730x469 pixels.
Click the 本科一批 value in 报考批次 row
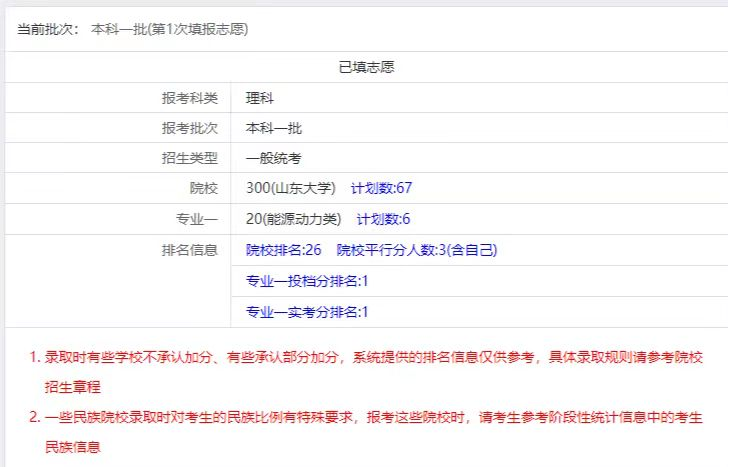[273, 128]
